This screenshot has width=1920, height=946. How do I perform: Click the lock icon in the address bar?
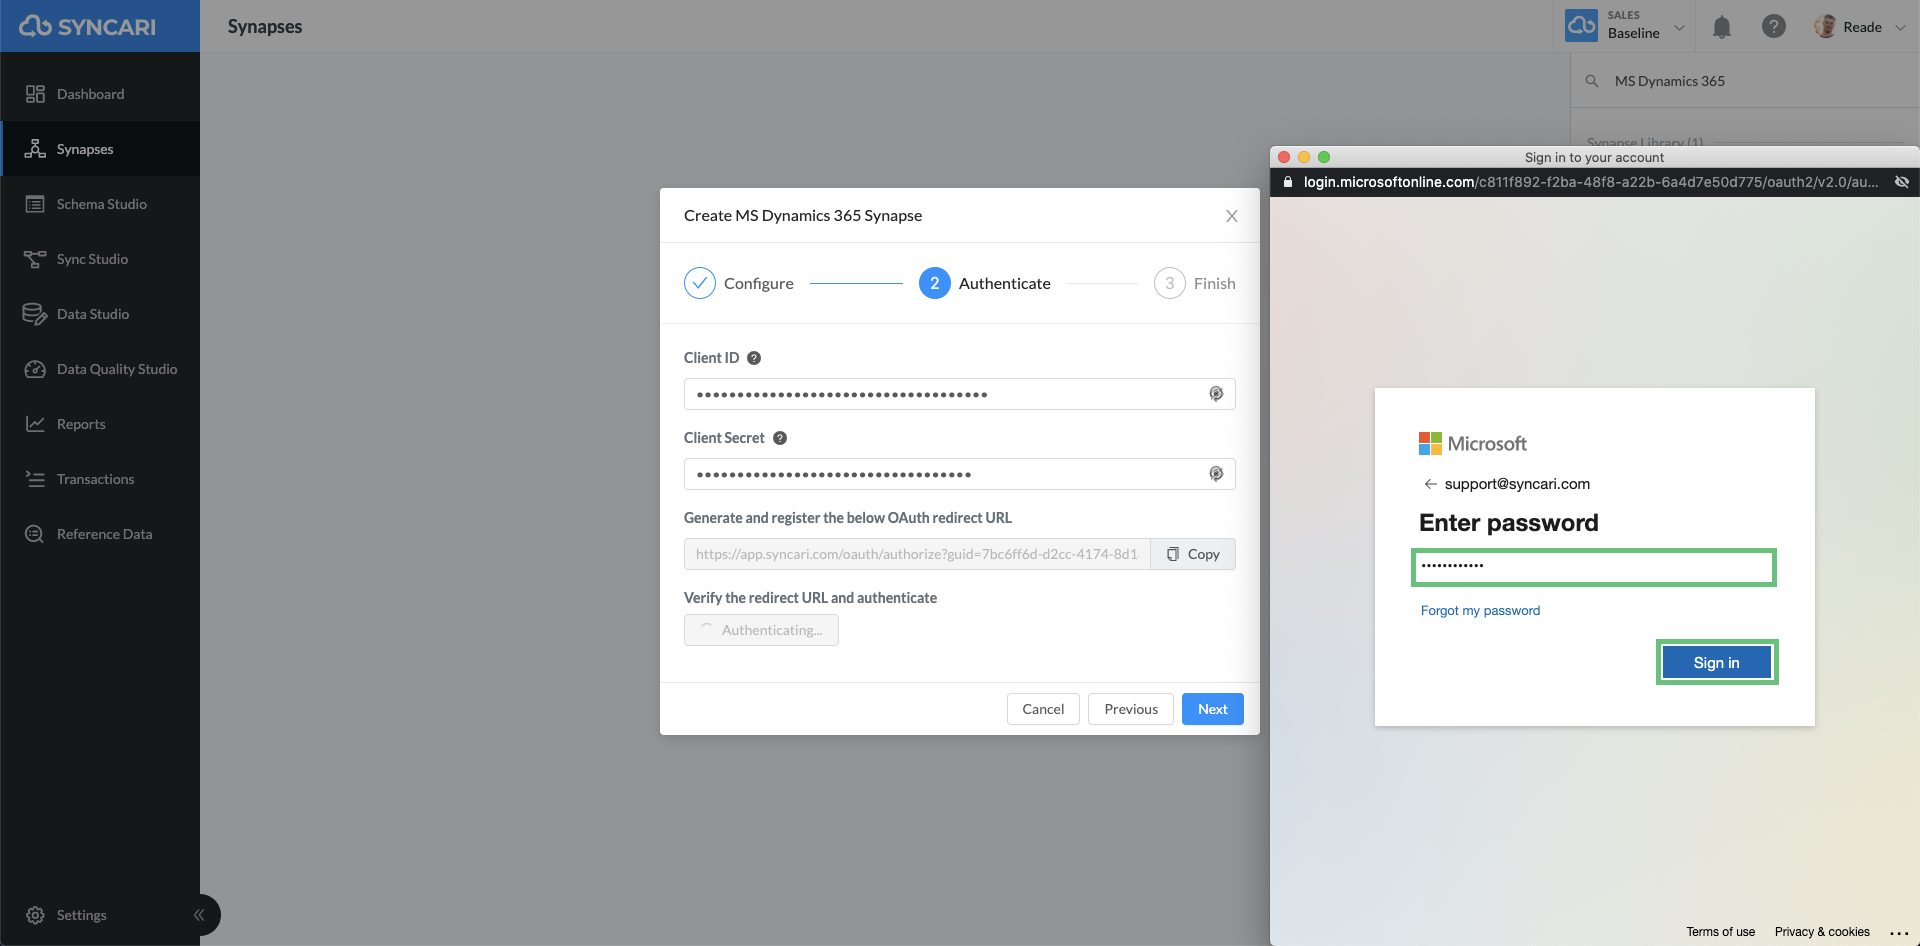[x=1288, y=182]
